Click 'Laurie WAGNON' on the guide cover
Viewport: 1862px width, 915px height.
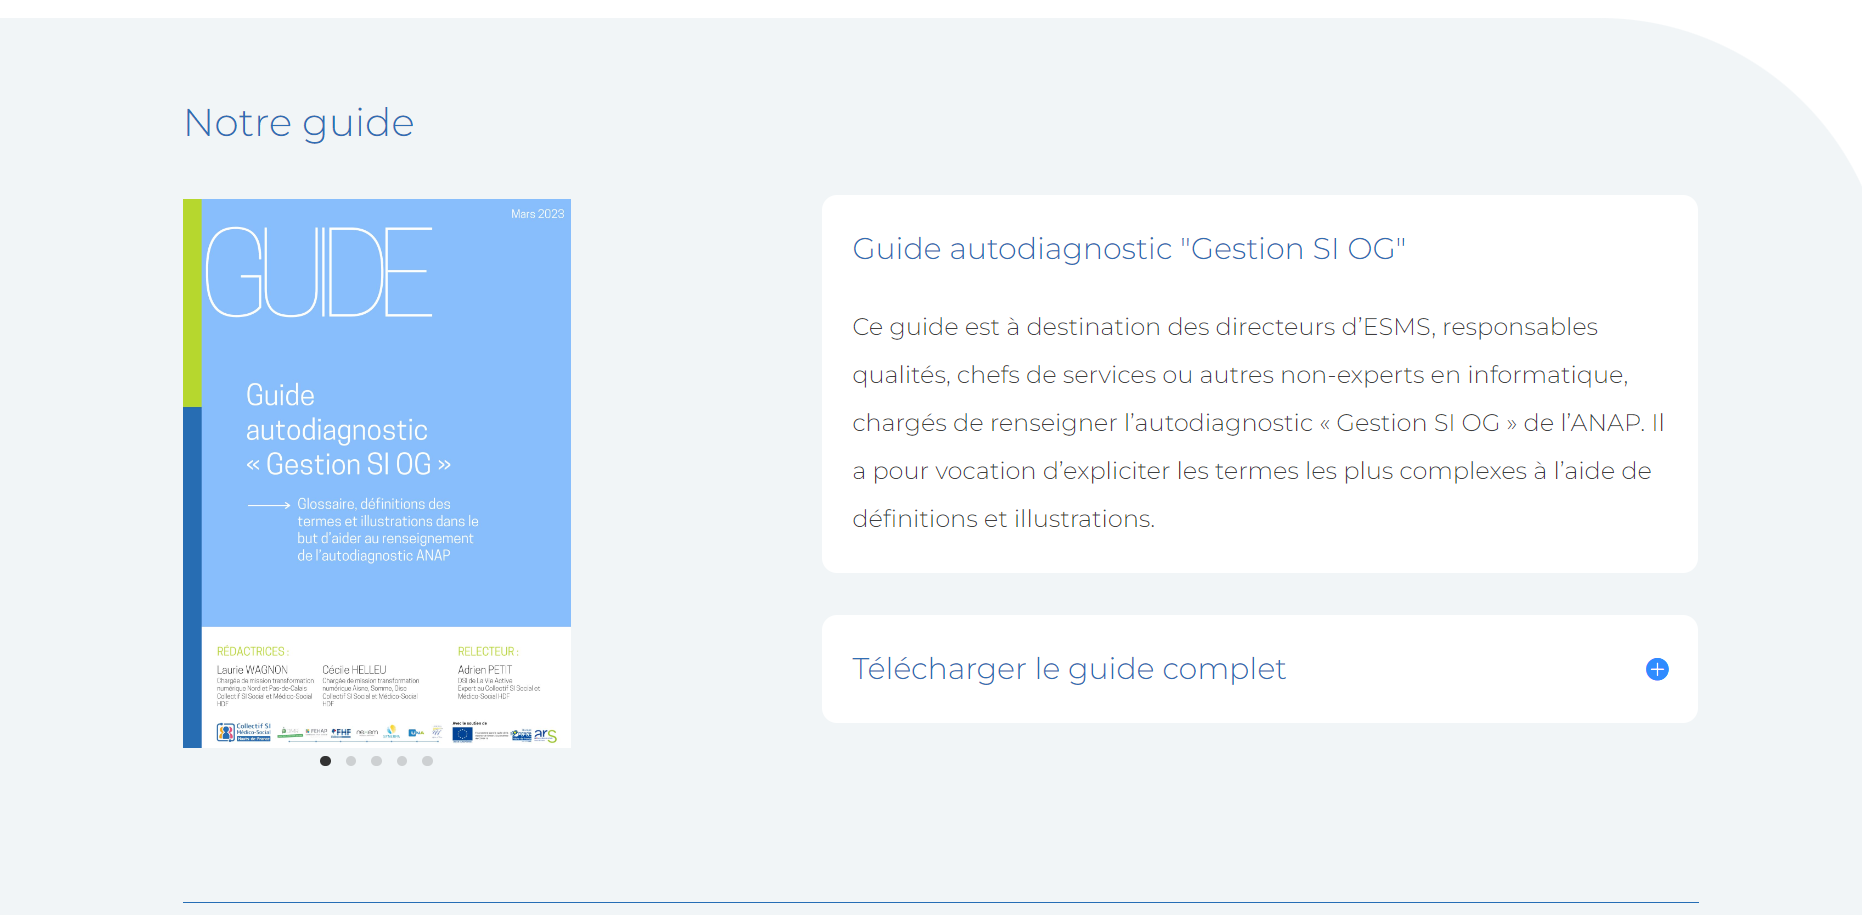point(252,670)
